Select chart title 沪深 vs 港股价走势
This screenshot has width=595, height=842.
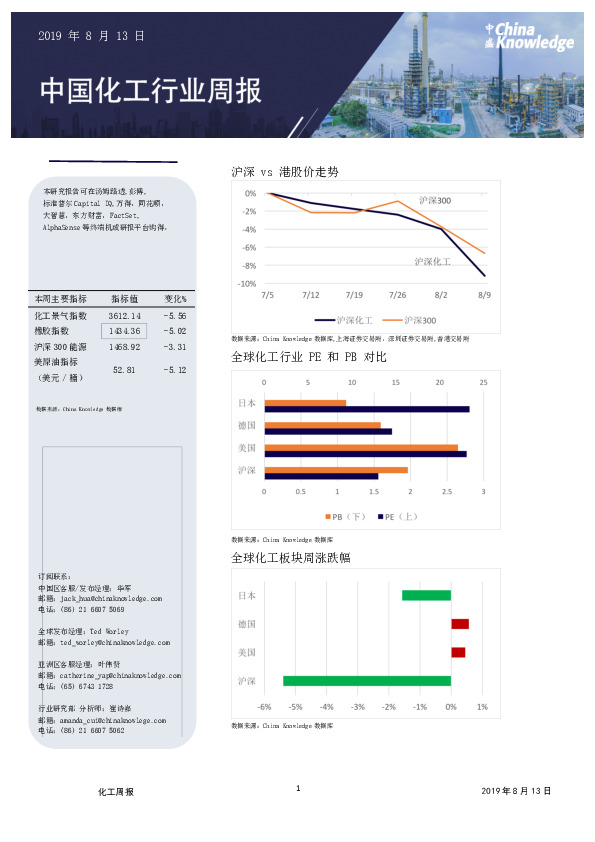click(x=285, y=172)
